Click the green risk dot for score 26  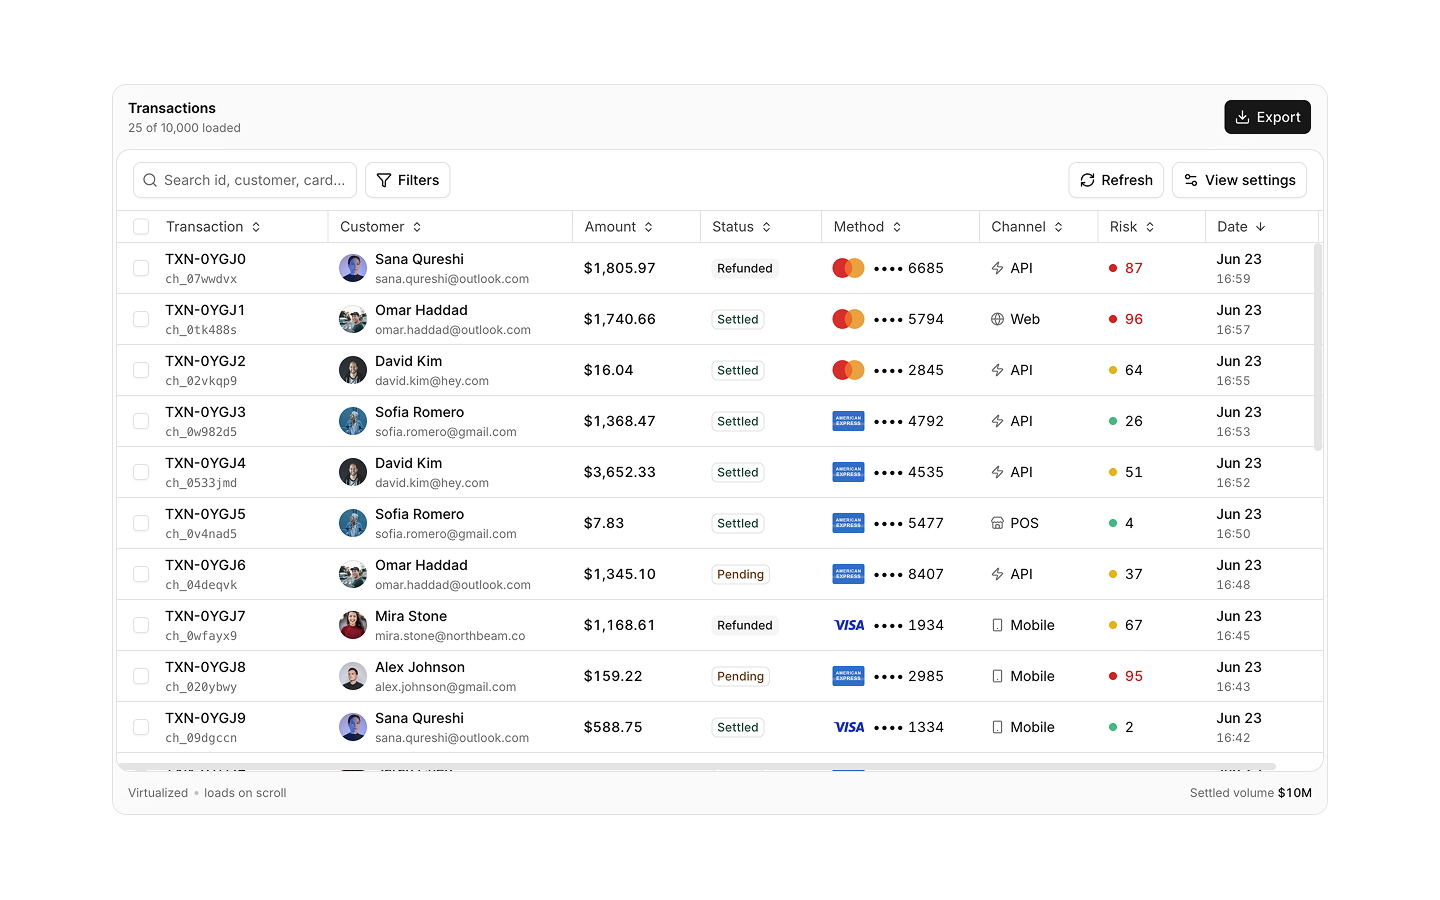pyautogui.click(x=1113, y=421)
